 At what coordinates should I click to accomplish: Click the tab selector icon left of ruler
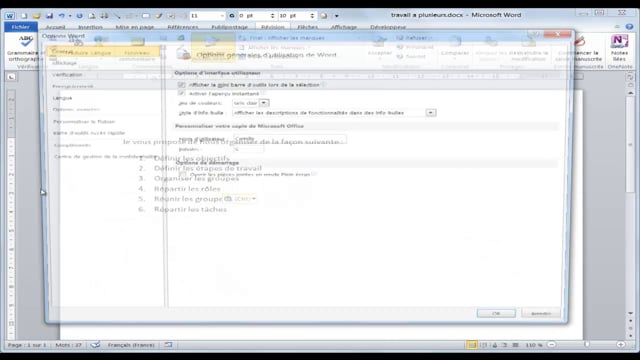coord(11,77)
